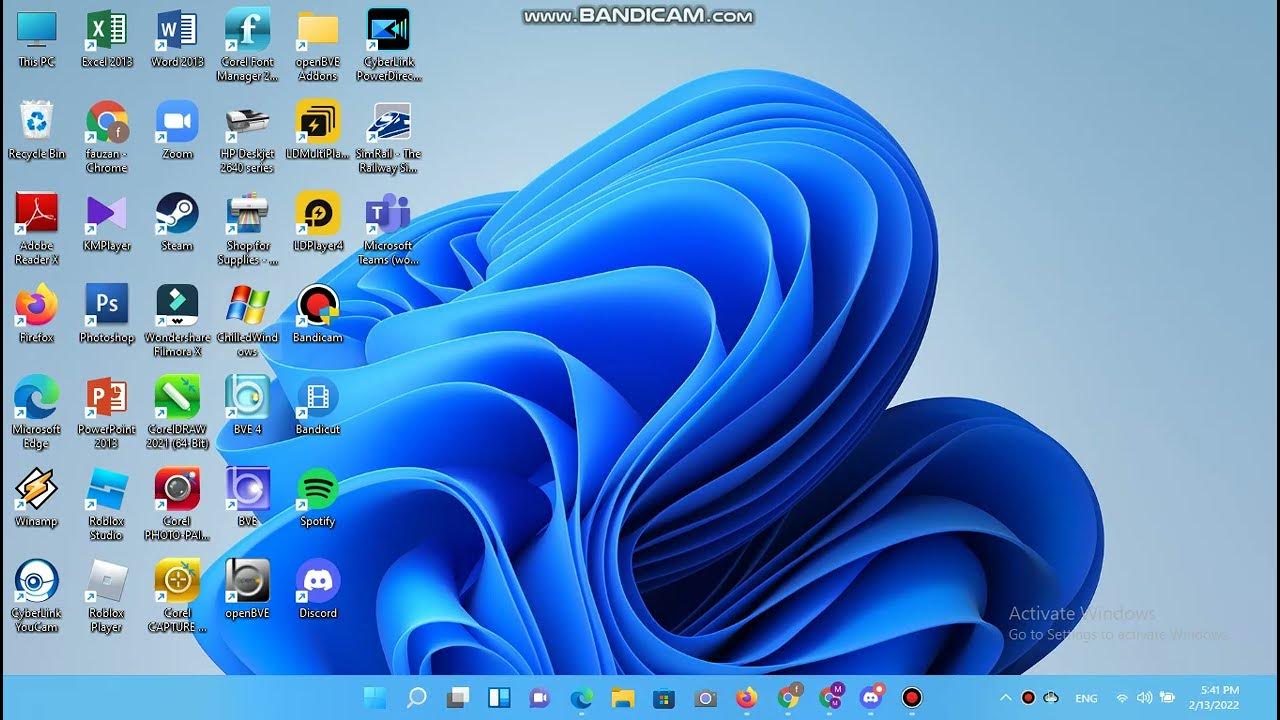Select the BVE desktop shortcut

(x=247, y=499)
